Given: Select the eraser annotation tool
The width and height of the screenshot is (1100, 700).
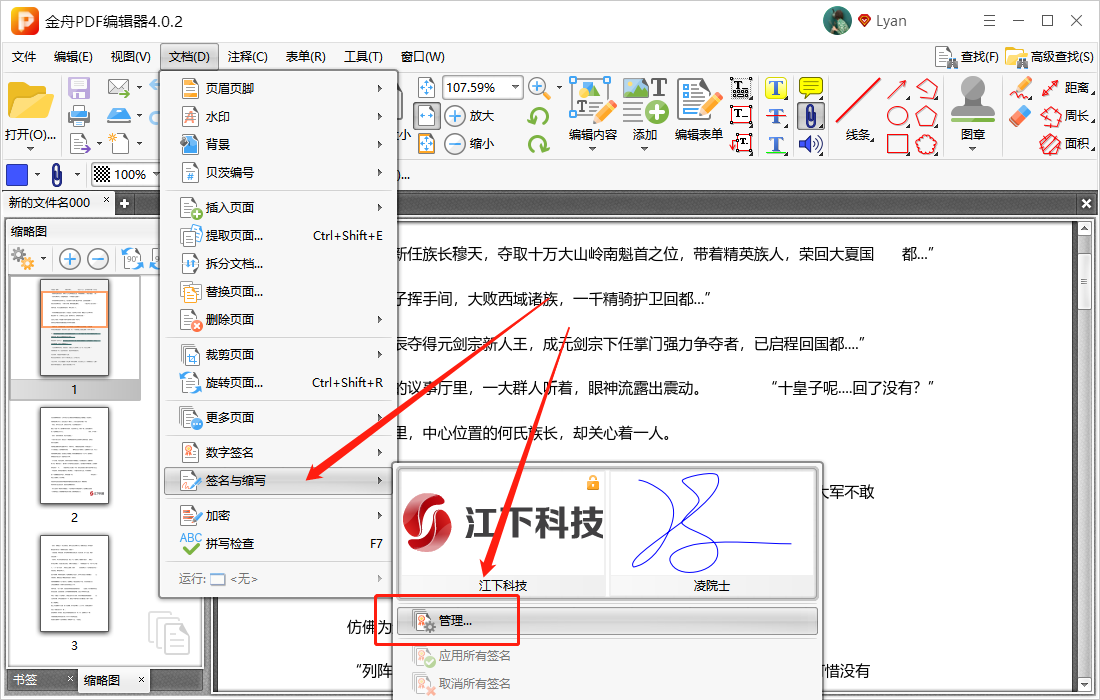Looking at the screenshot, I should click(x=1019, y=117).
